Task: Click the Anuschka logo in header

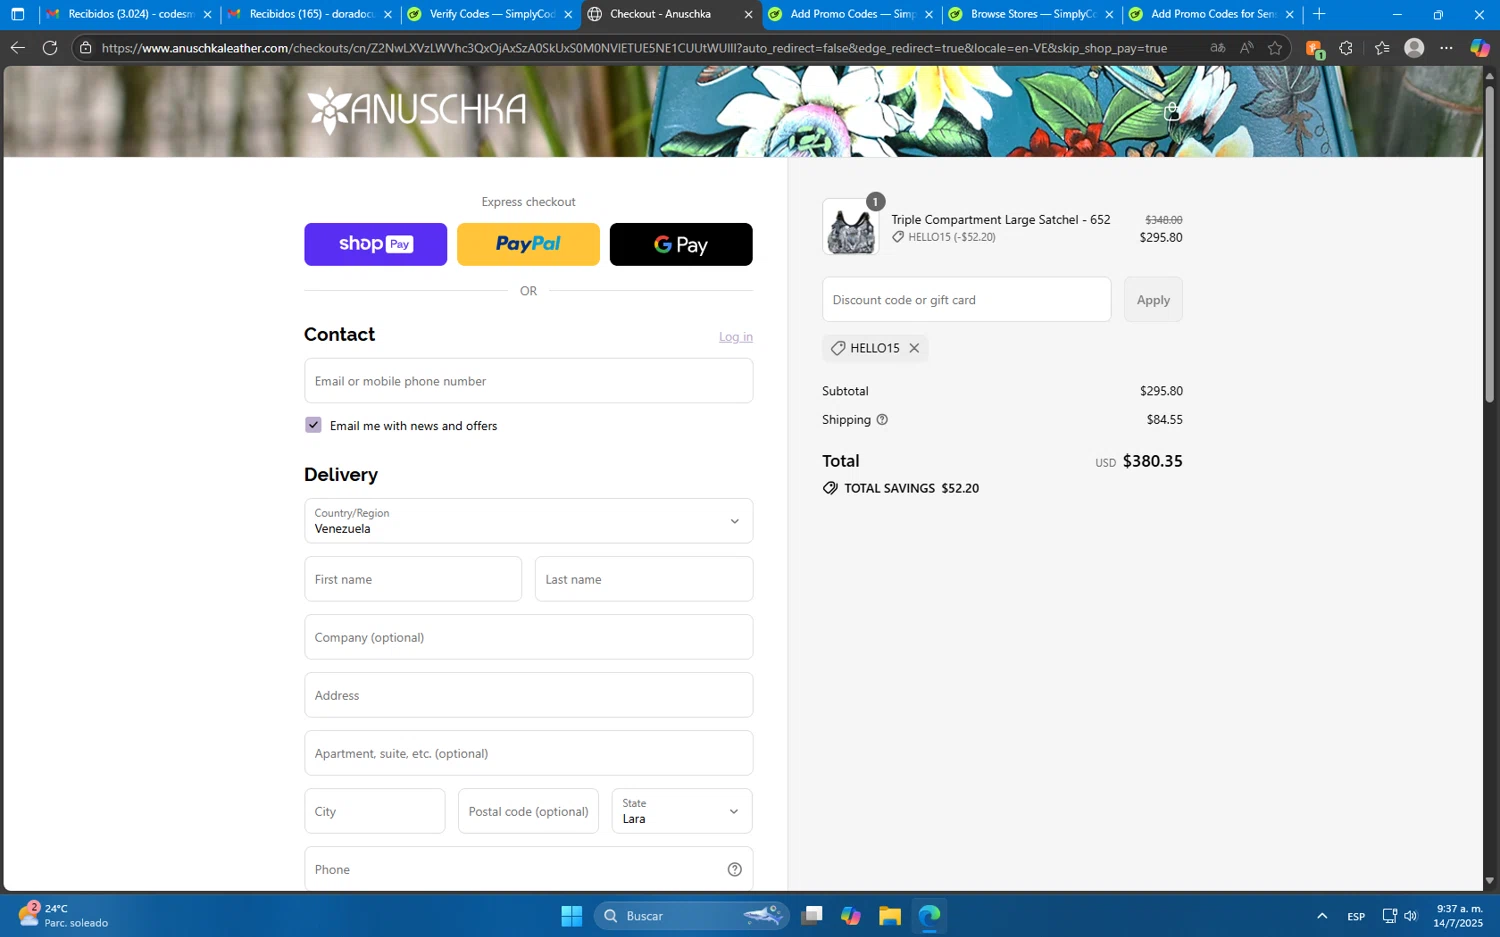Action: coord(416,110)
